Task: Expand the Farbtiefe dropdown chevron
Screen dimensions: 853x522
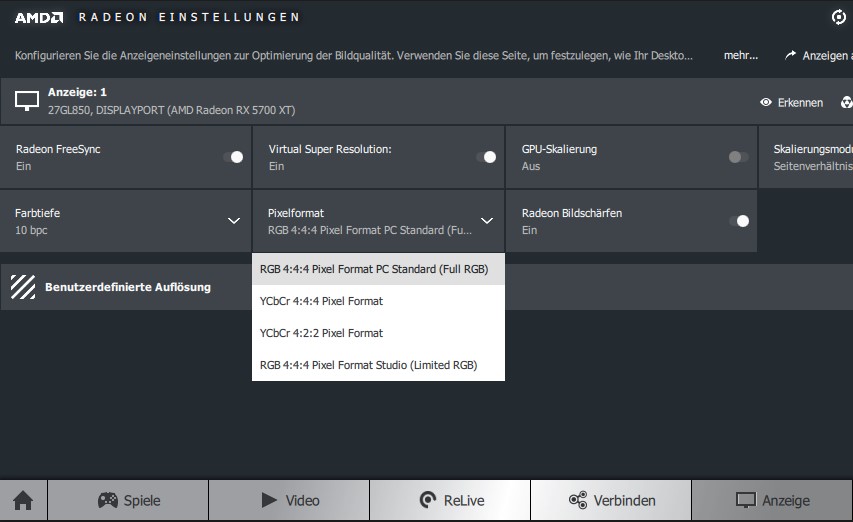Action: [234, 221]
